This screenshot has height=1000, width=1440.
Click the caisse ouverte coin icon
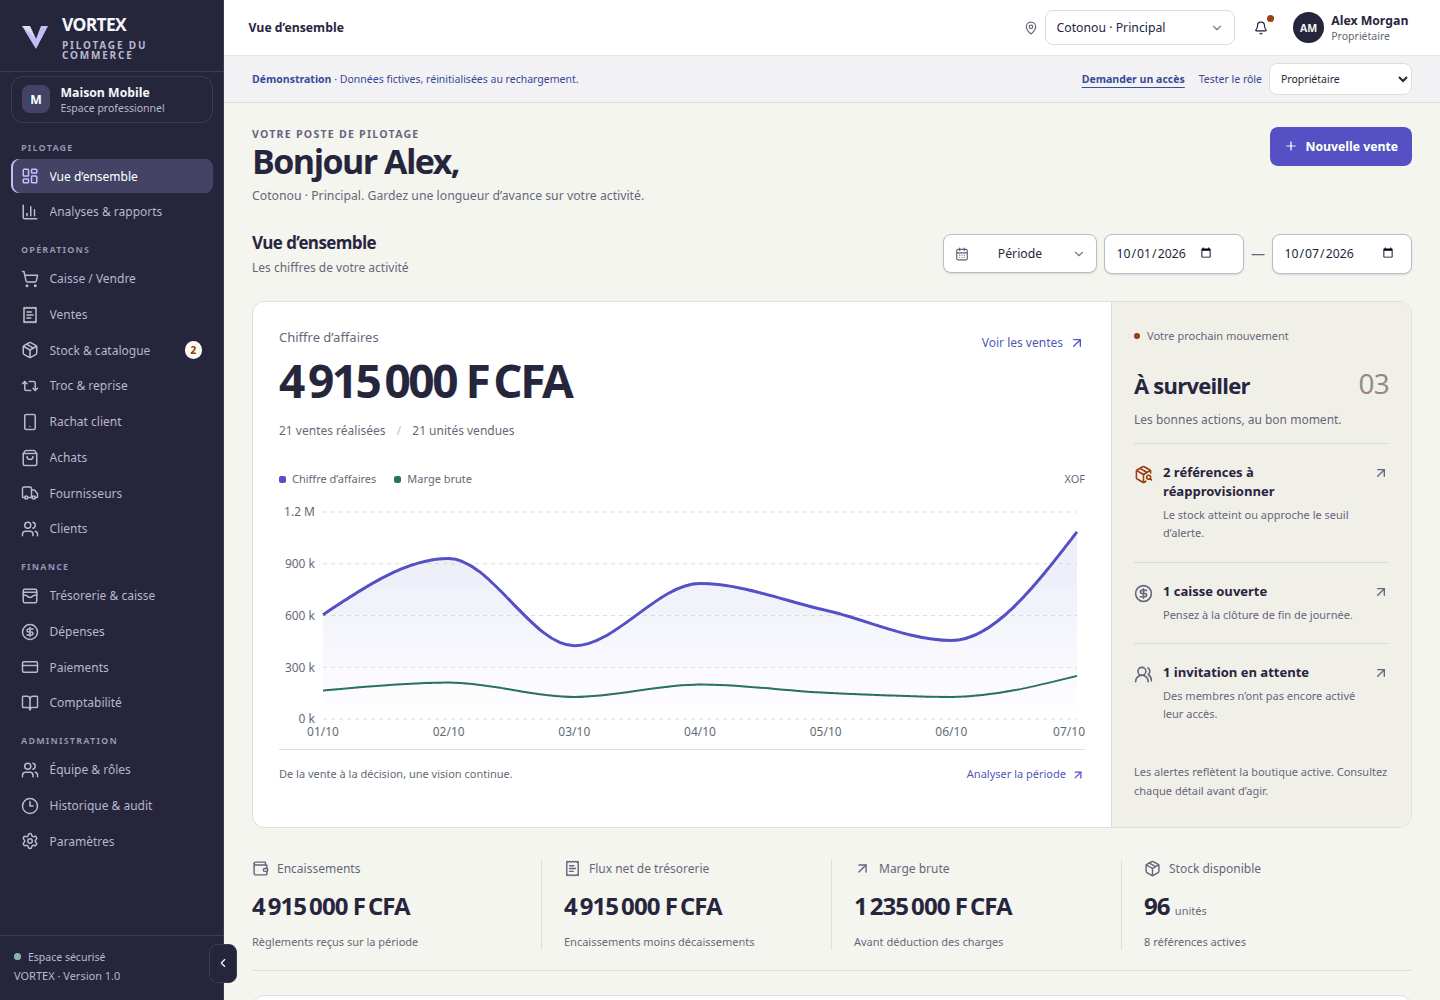[x=1144, y=593]
